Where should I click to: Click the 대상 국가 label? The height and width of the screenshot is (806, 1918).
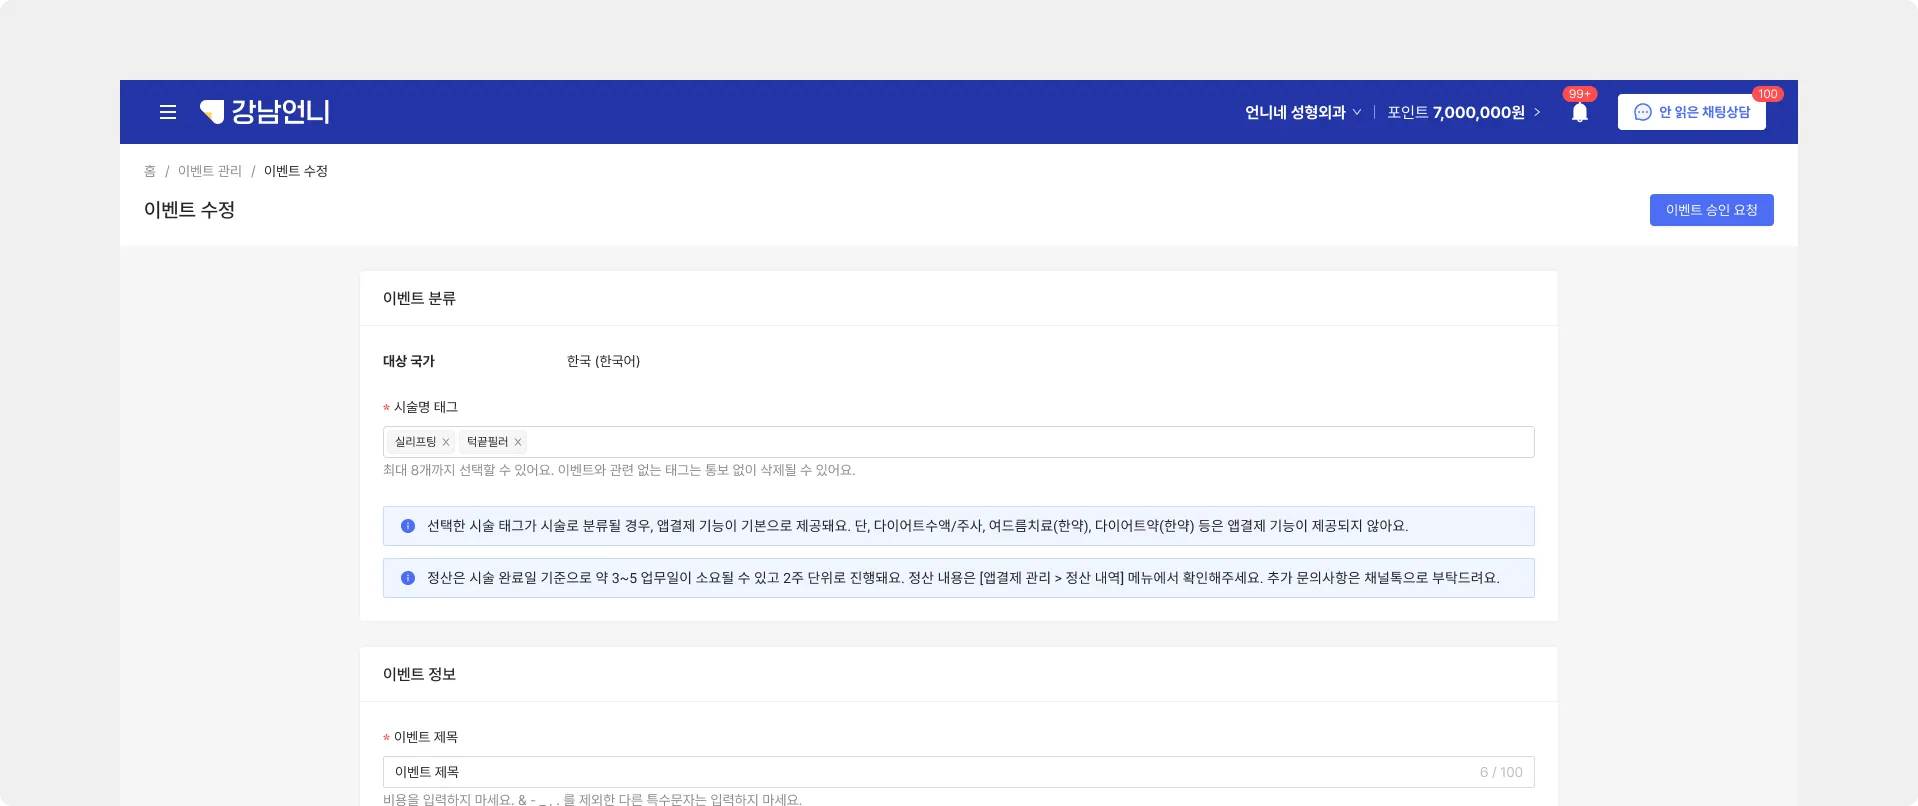(409, 361)
